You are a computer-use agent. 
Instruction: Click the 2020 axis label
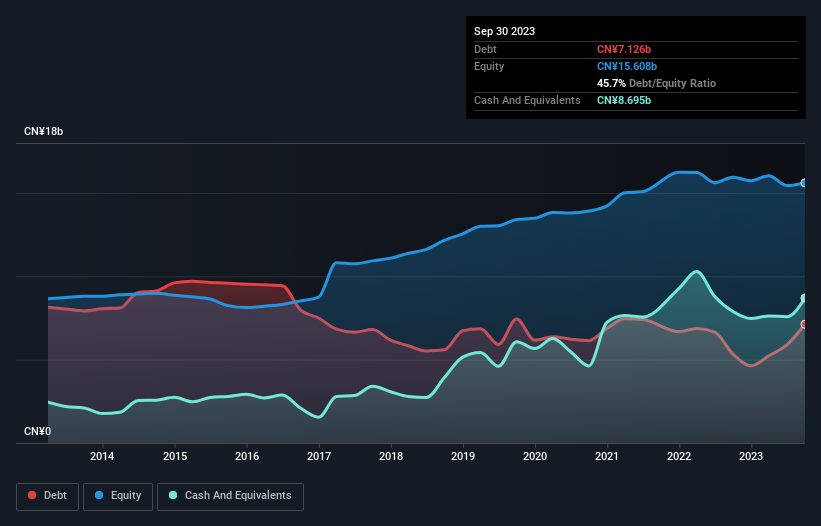point(535,456)
